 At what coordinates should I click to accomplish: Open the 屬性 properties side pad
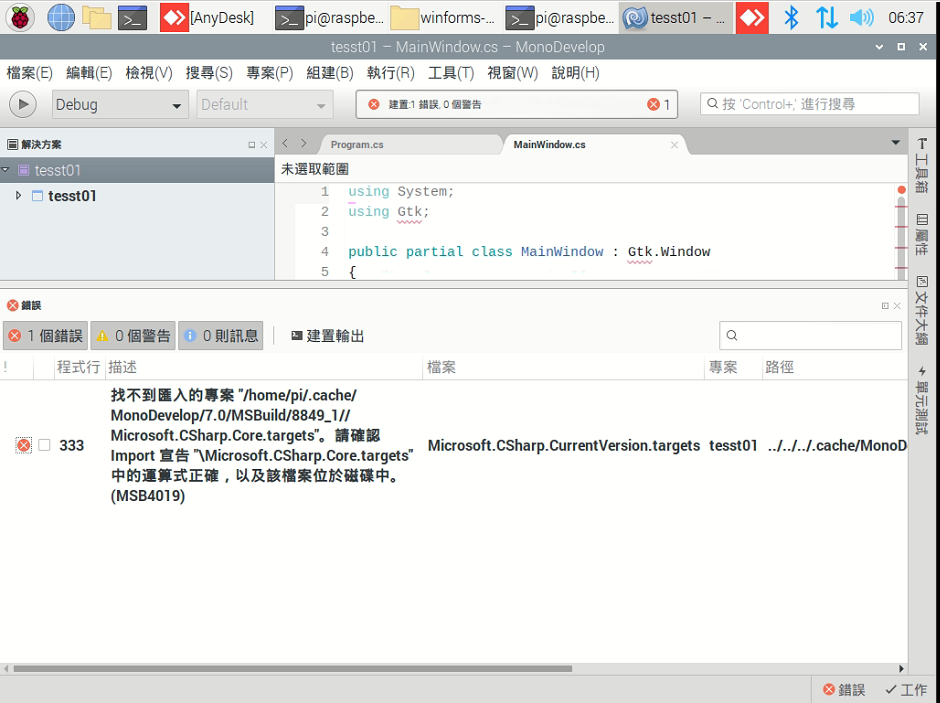coord(922,234)
